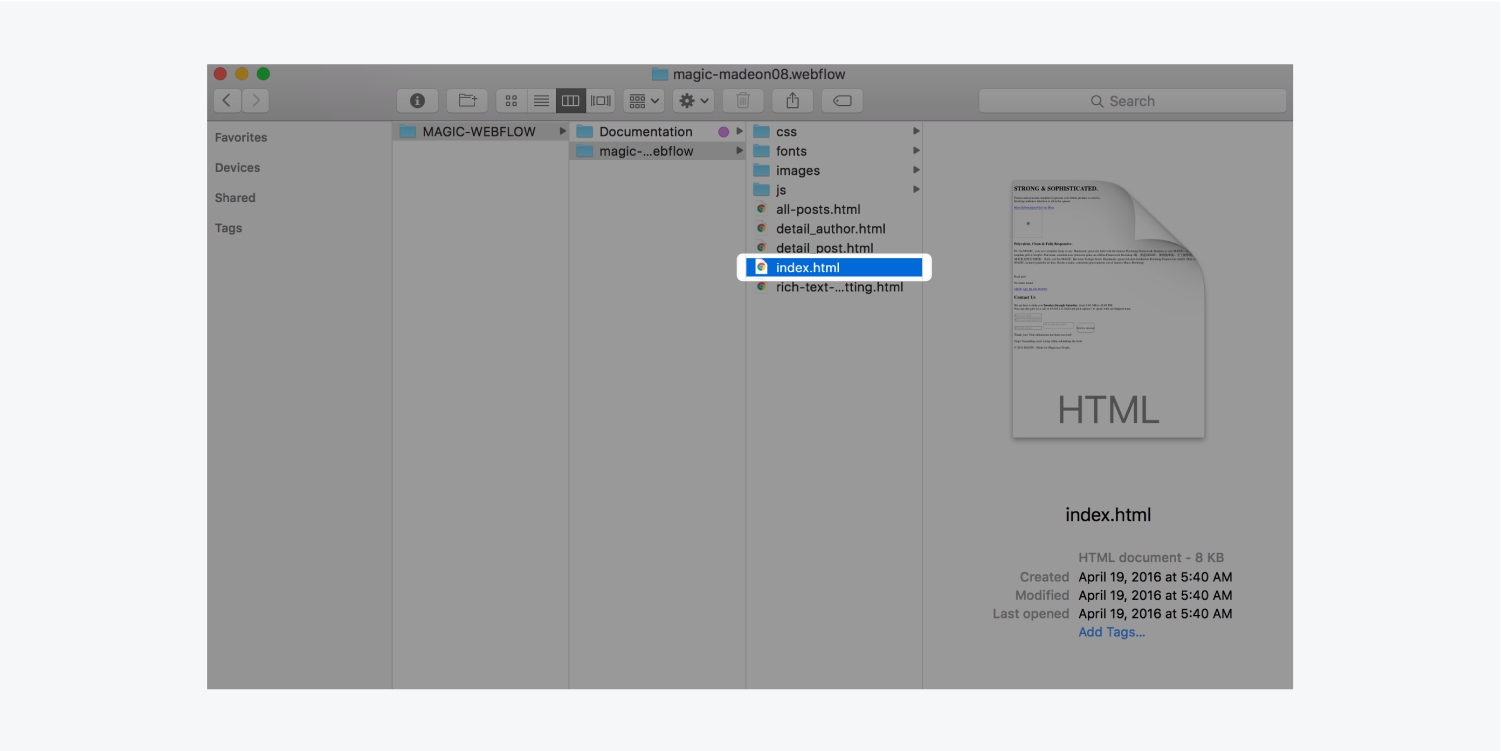The height and width of the screenshot is (751, 1501).
Task: Switch to list view
Action: 541,101
